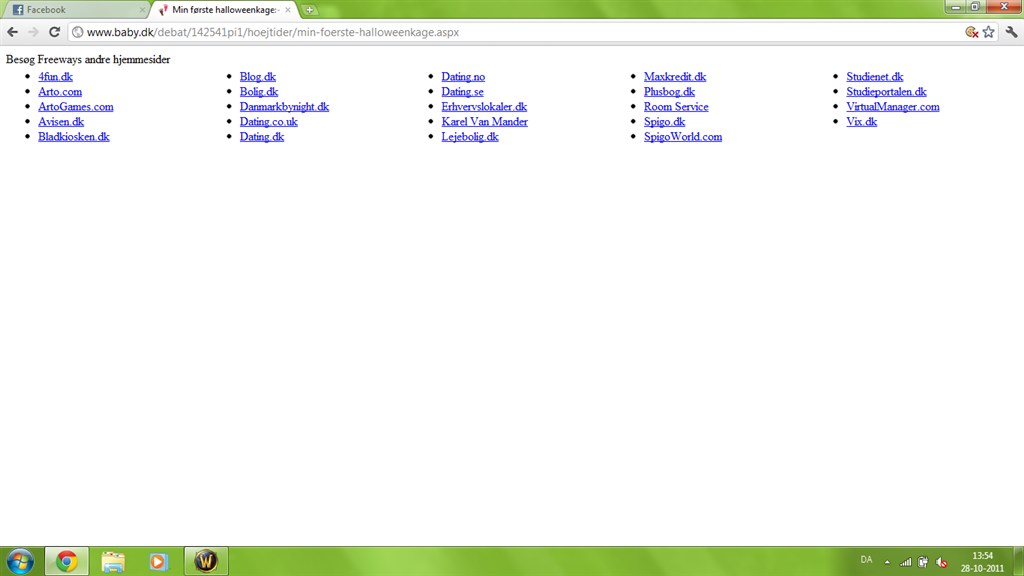
Task: Click the Room Service link
Action: click(676, 106)
